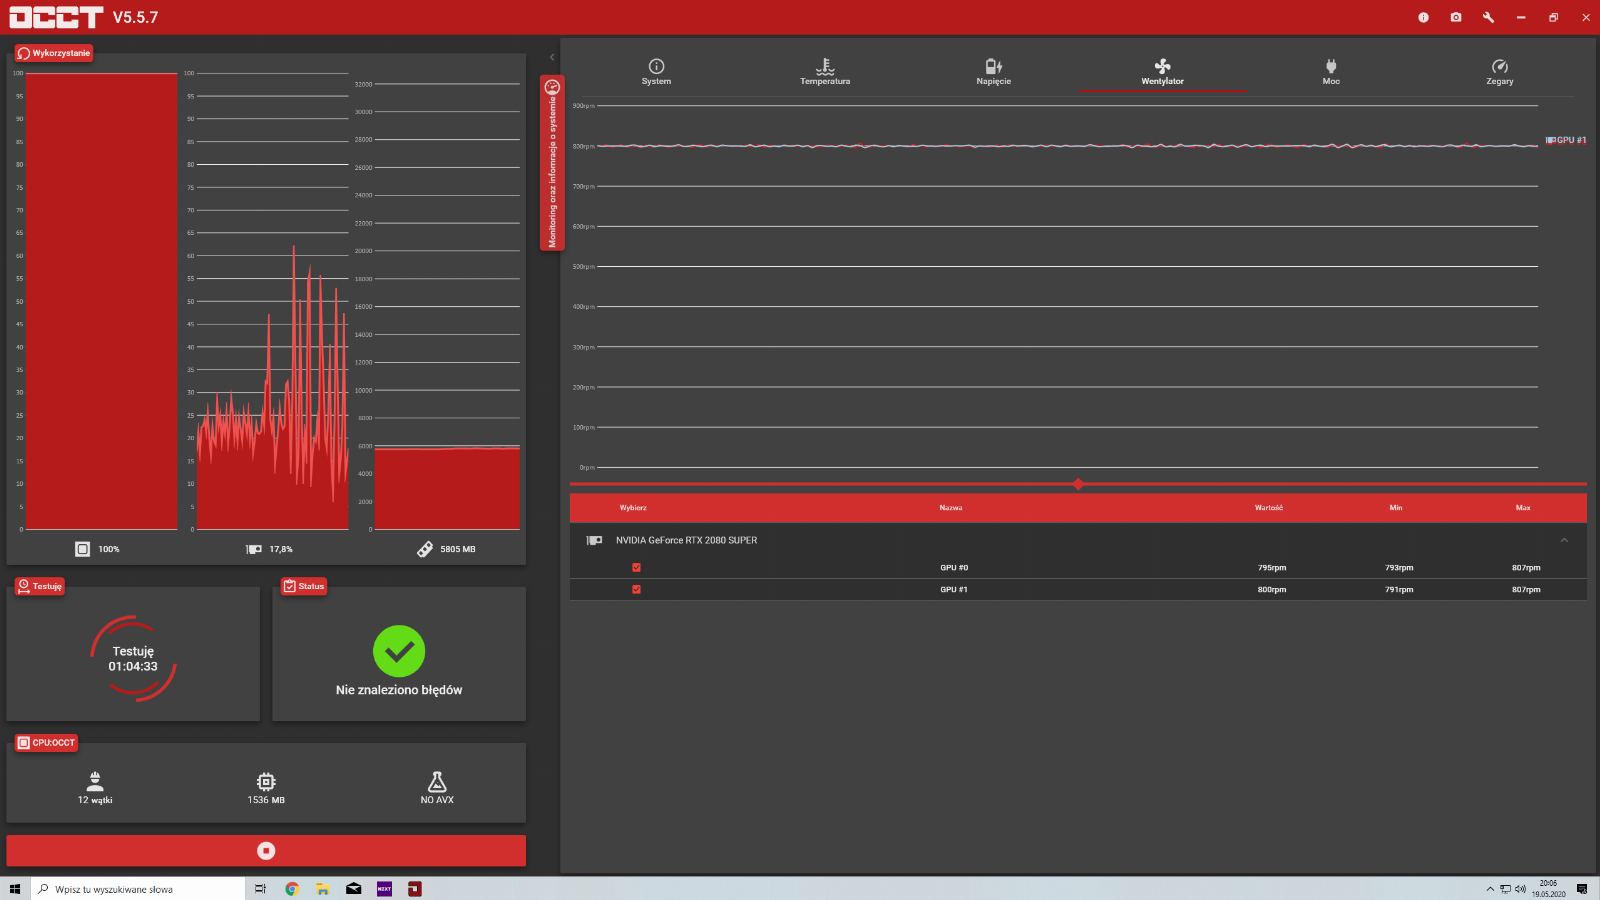This screenshot has width=1600, height=900.
Task: Click the GPU usage 17,8% icon
Action: 254,549
